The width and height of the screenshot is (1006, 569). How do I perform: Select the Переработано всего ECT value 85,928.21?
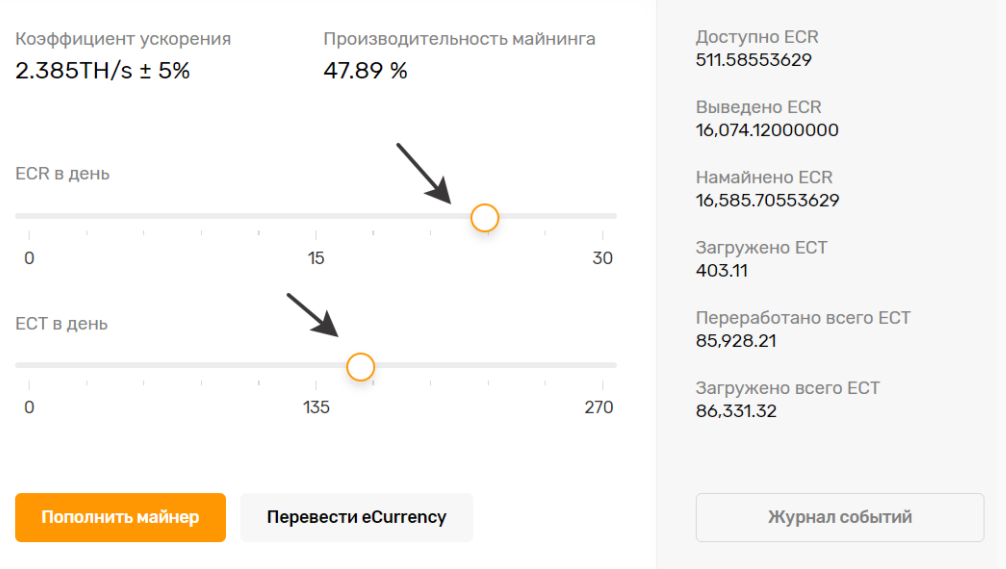pos(736,341)
